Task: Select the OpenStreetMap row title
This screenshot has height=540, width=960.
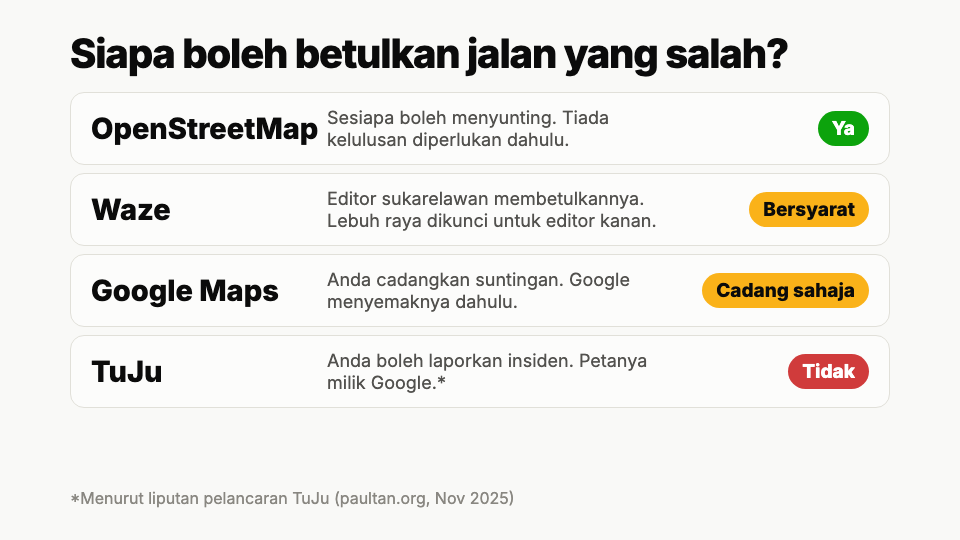Action: (204, 129)
